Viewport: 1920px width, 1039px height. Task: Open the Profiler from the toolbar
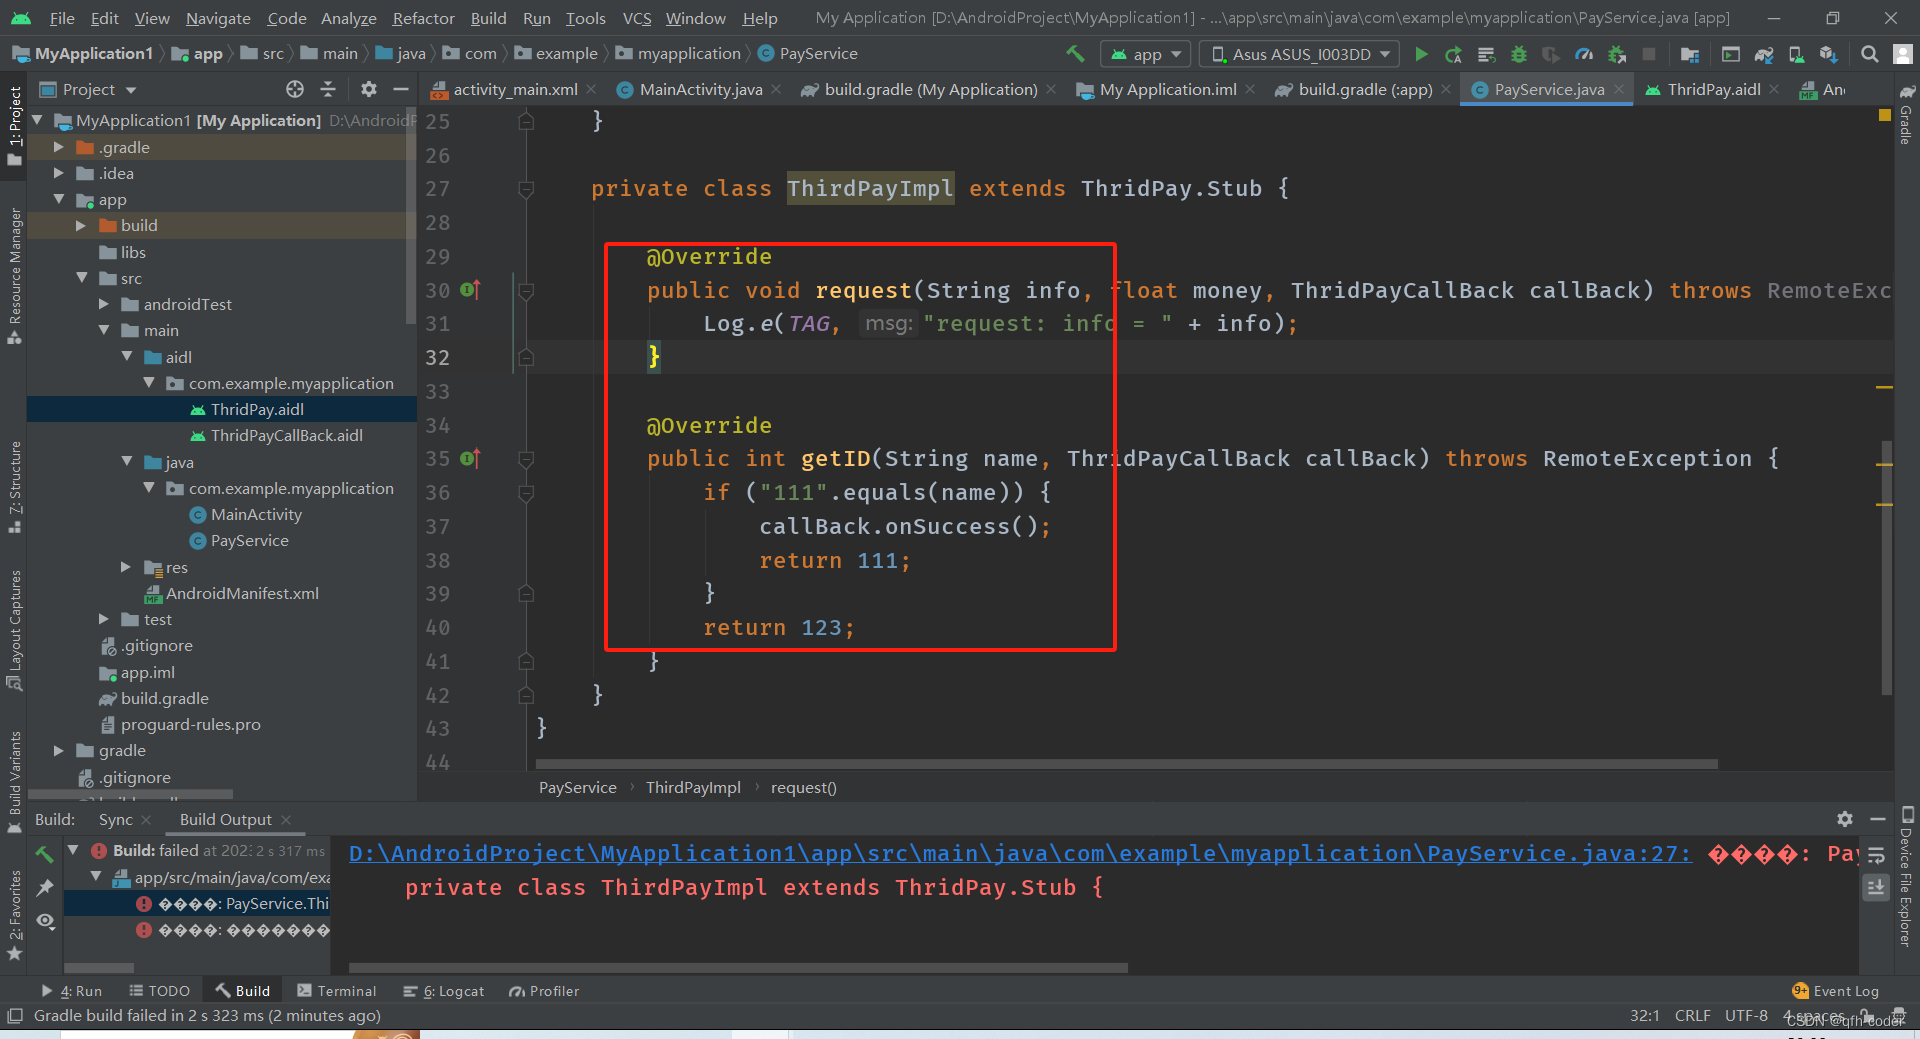pos(1584,54)
